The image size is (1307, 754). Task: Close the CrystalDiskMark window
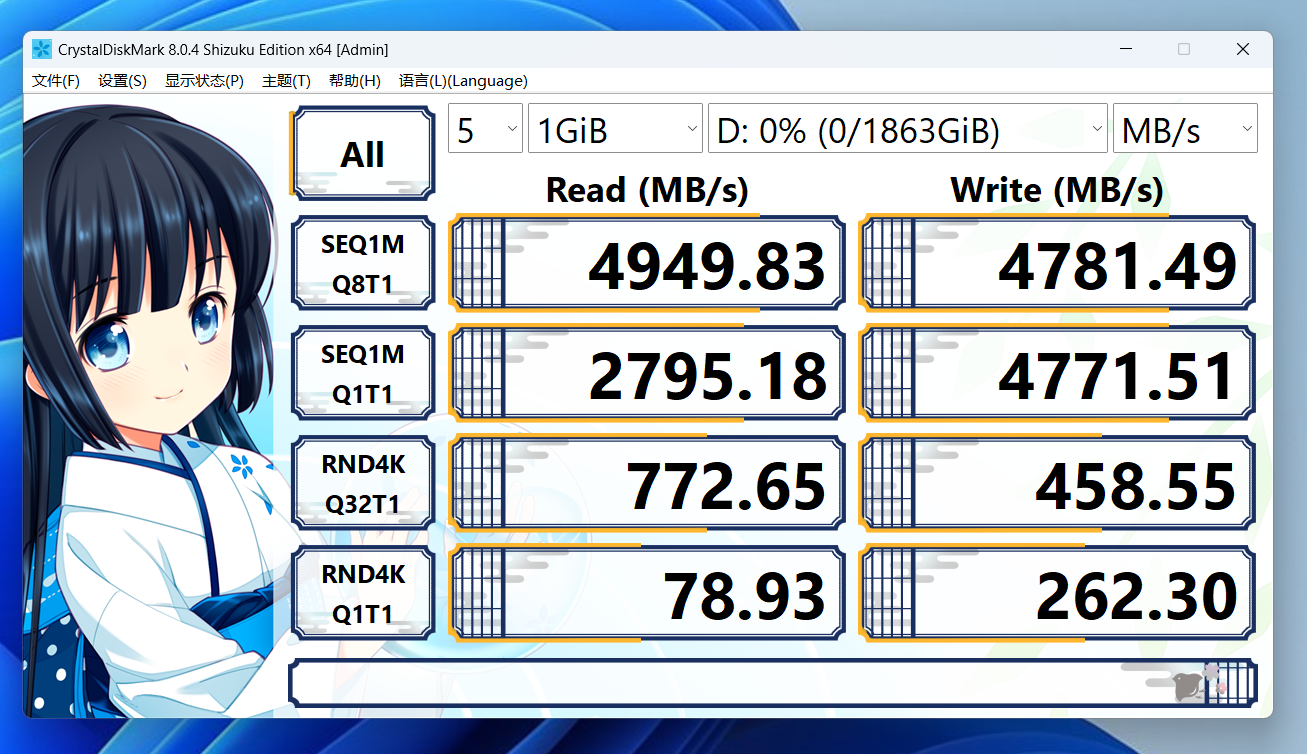(x=1243, y=49)
